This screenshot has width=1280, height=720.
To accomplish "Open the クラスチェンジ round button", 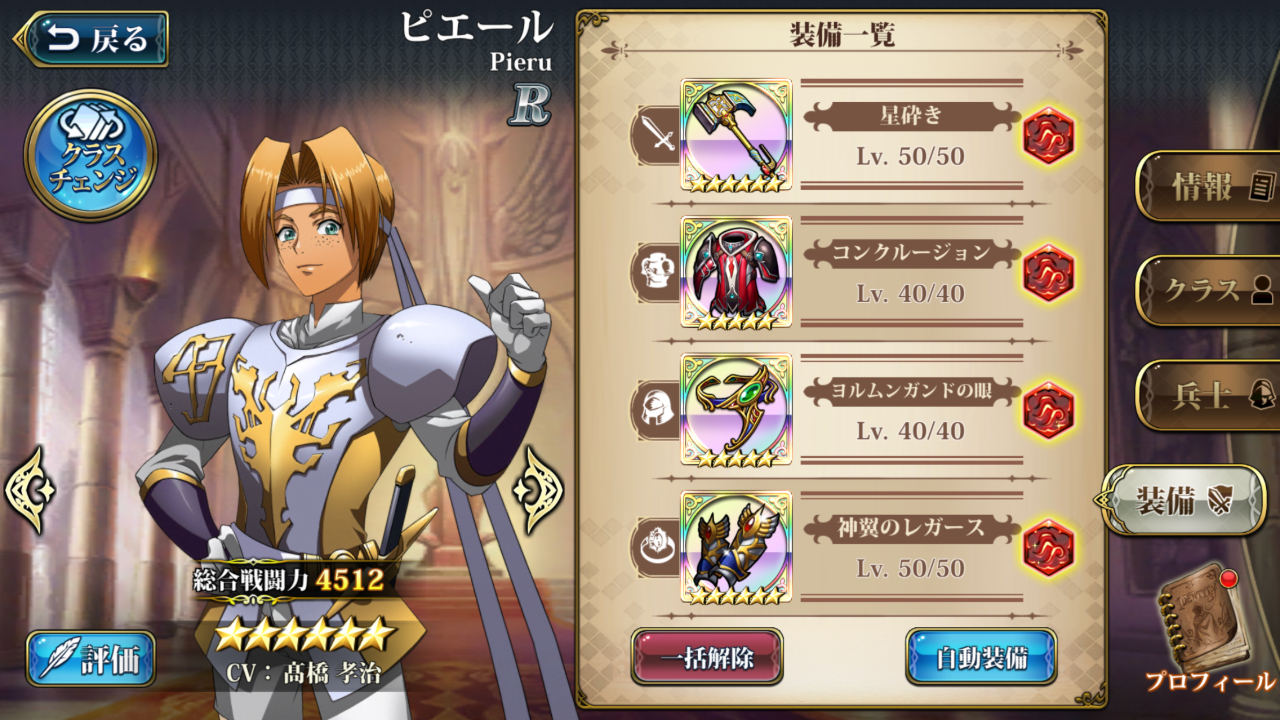I will [91, 155].
